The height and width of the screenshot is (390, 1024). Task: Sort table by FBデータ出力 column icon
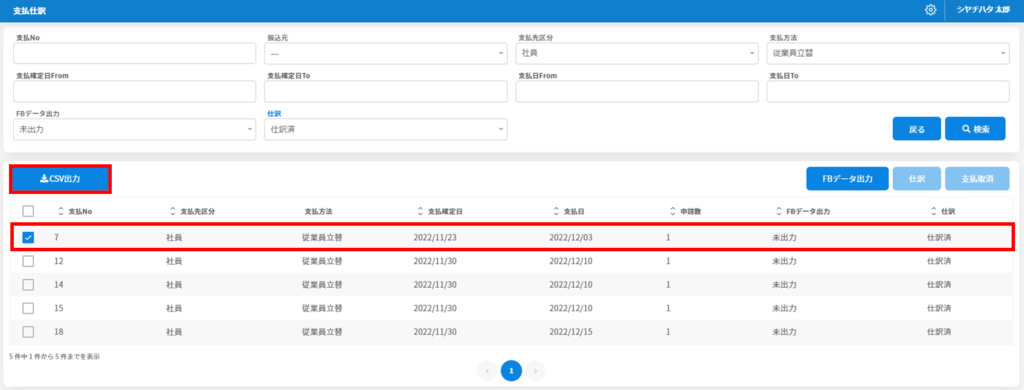tap(779, 212)
